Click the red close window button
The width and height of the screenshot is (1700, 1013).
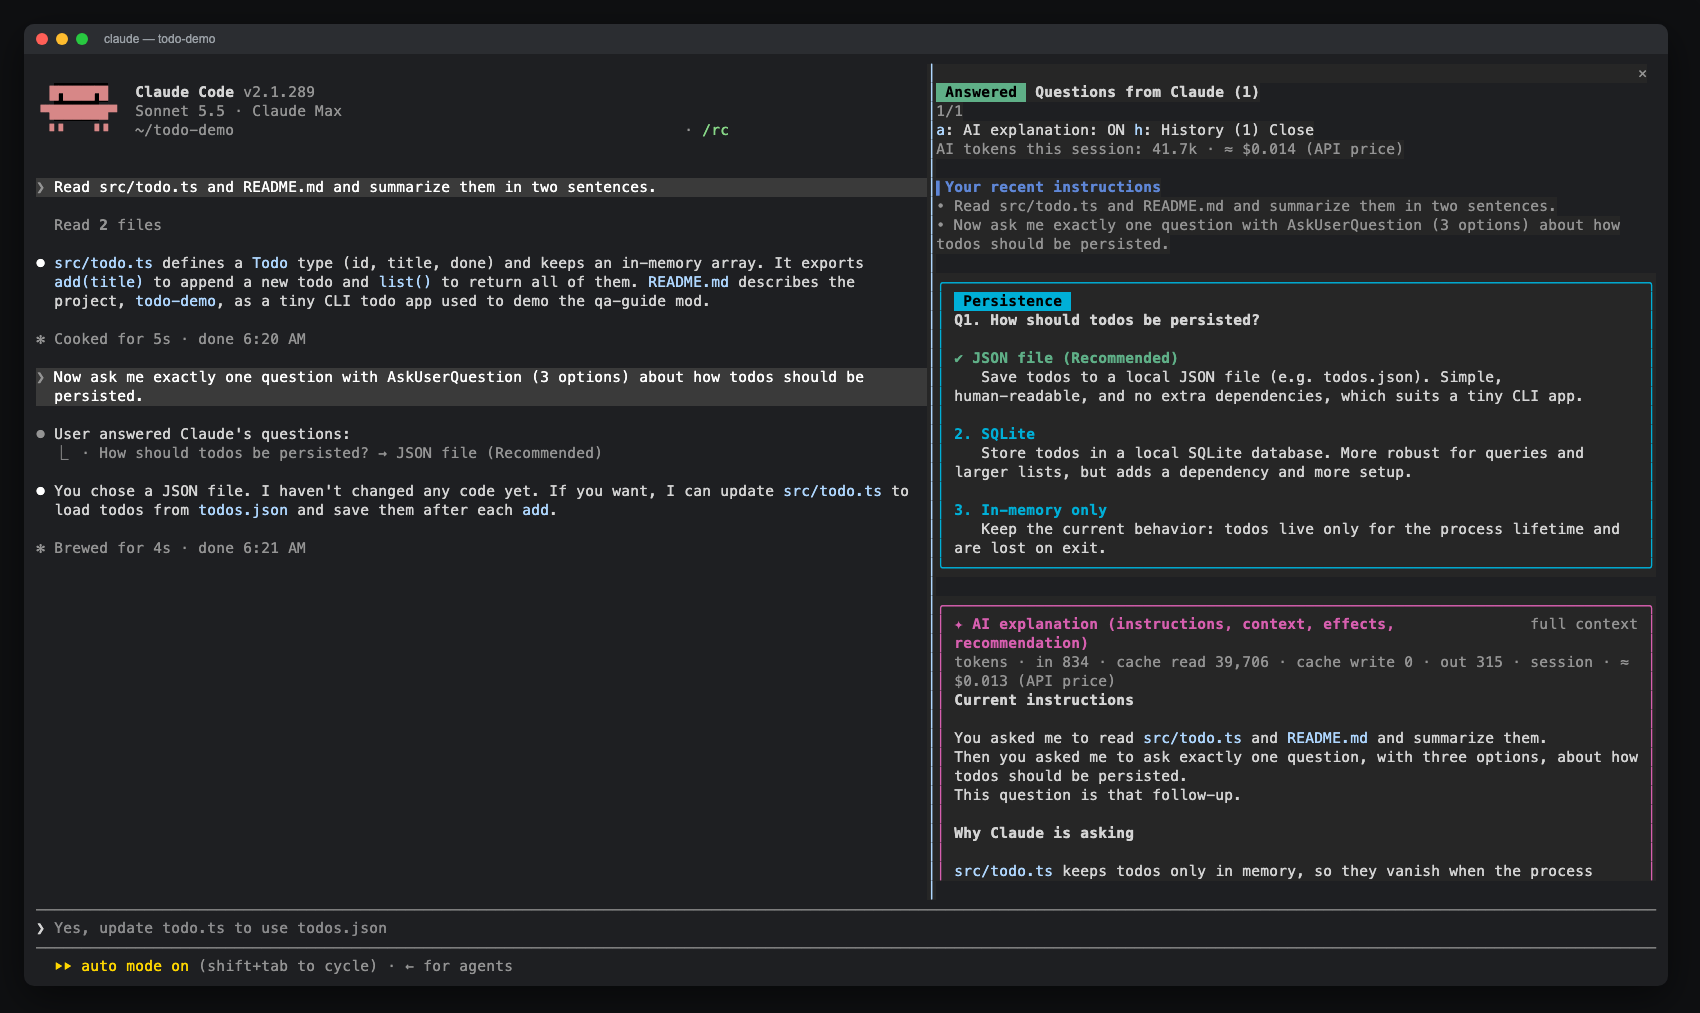click(42, 39)
